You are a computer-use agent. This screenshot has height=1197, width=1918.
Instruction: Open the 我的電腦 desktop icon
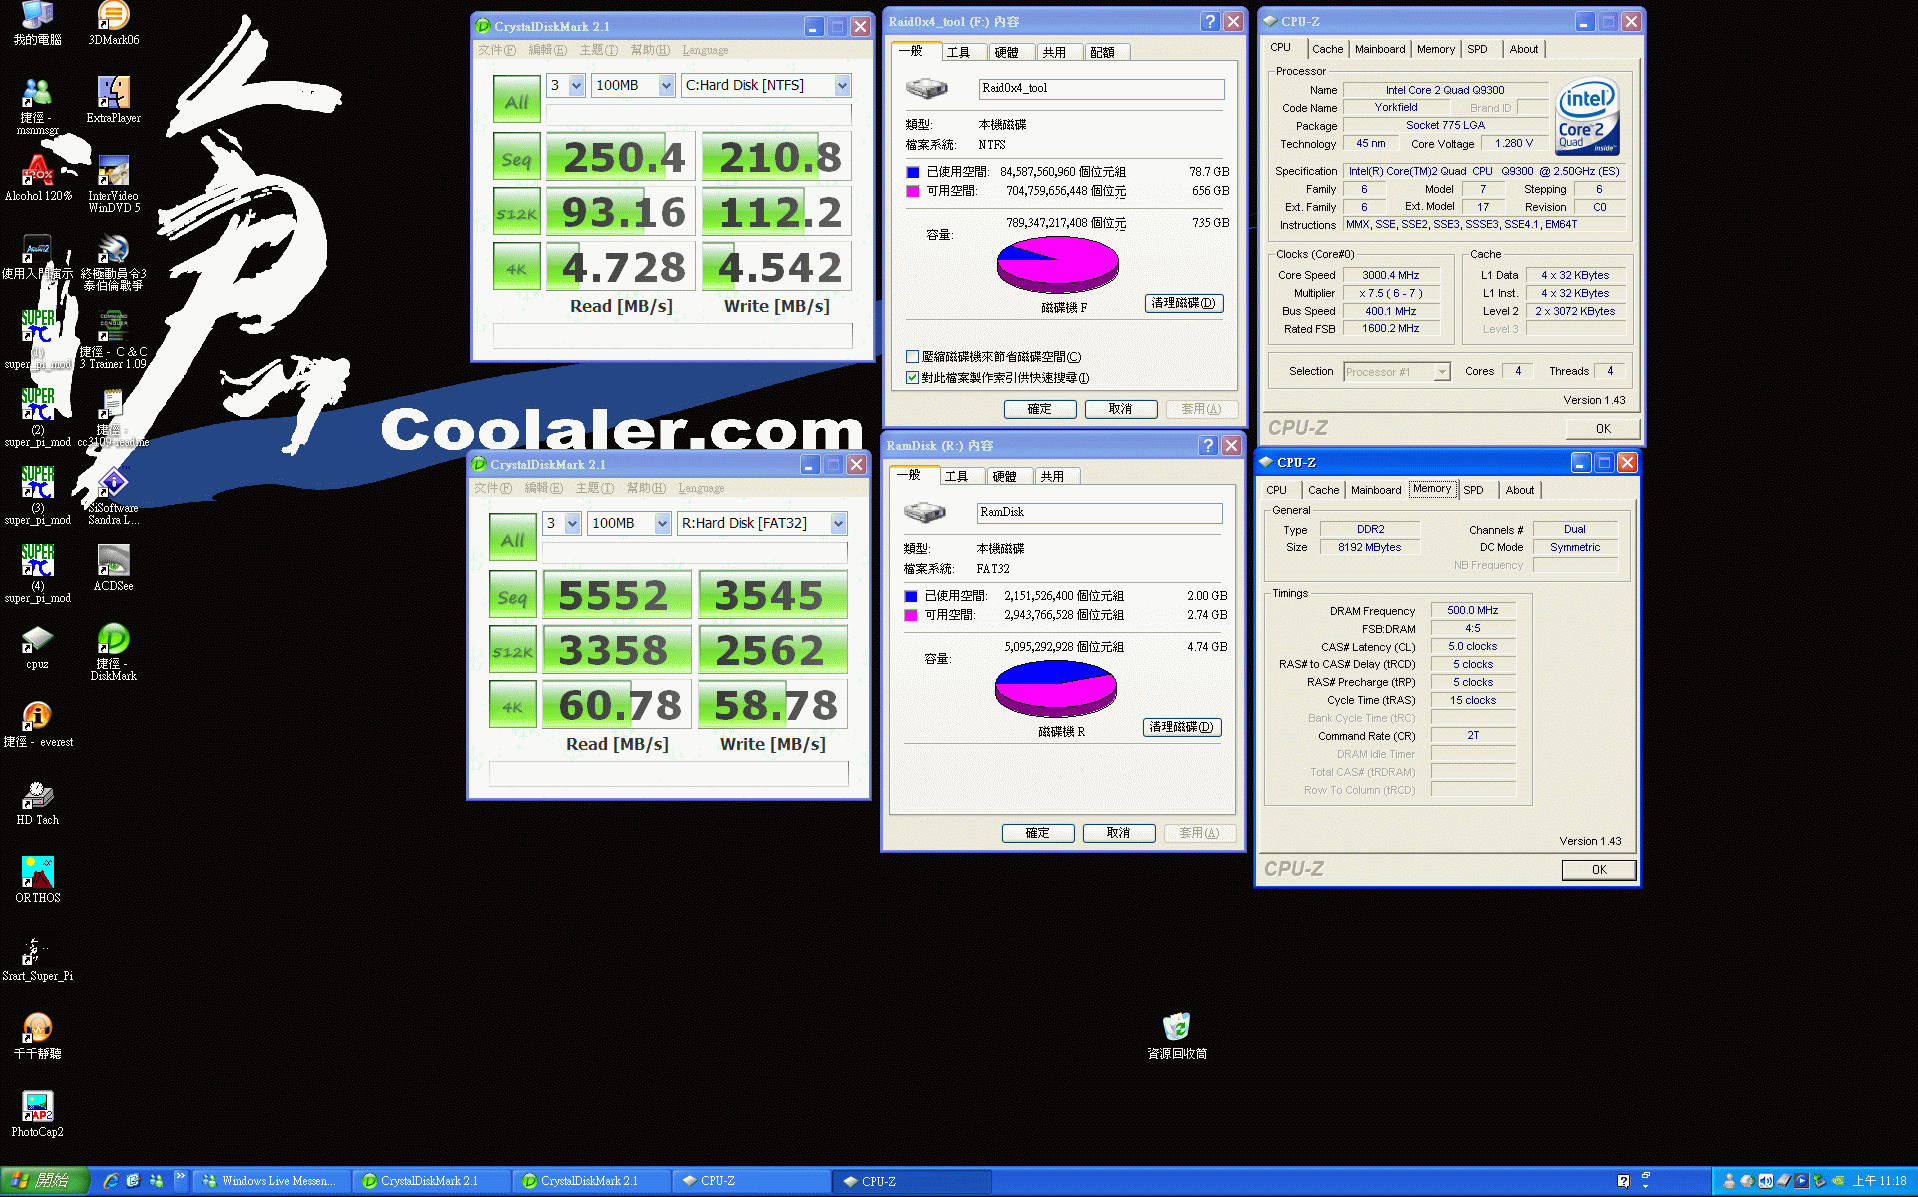[x=38, y=23]
